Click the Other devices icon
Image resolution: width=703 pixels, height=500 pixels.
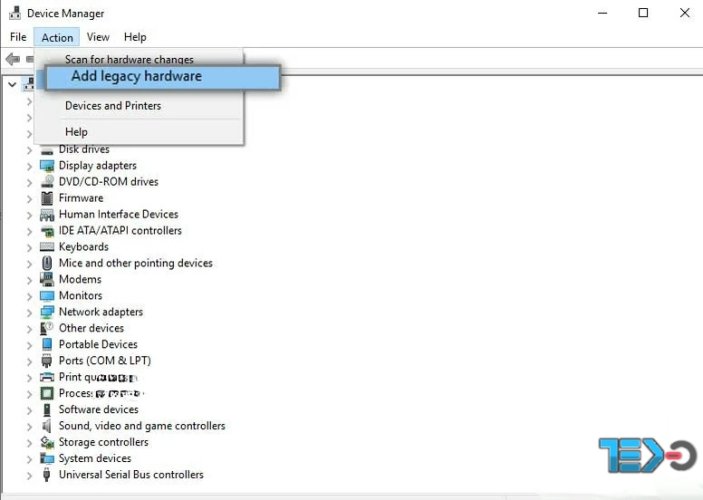(47, 328)
